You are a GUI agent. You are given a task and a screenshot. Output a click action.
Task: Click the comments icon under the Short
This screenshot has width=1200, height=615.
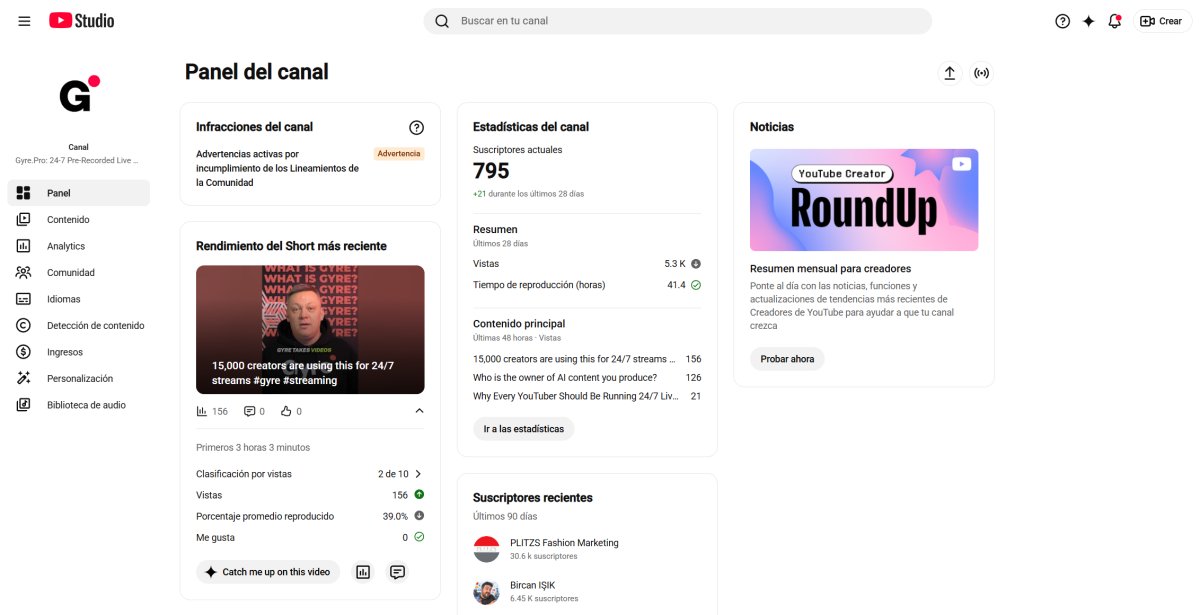point(250,411)
